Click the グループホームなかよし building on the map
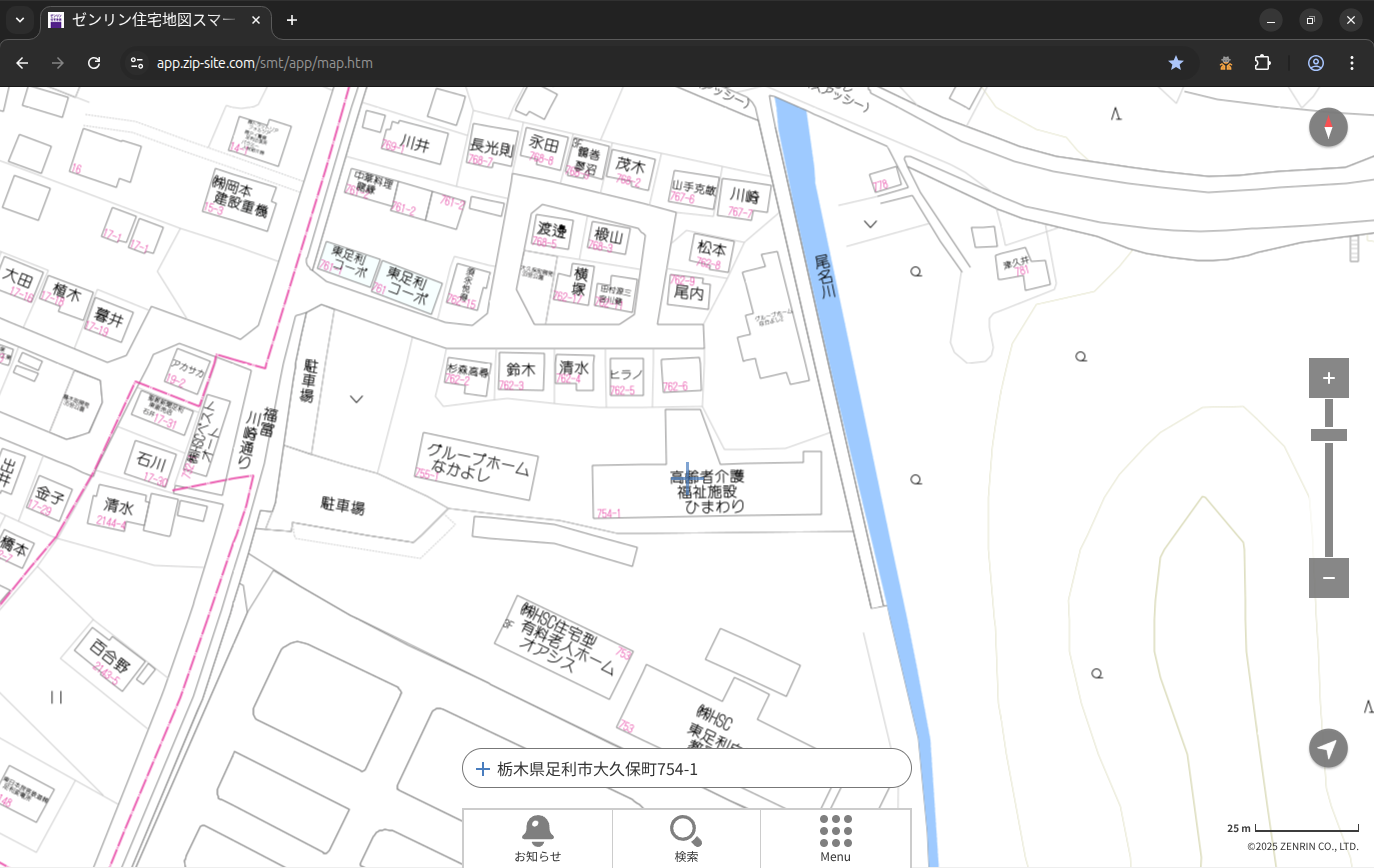 (476, 467)
